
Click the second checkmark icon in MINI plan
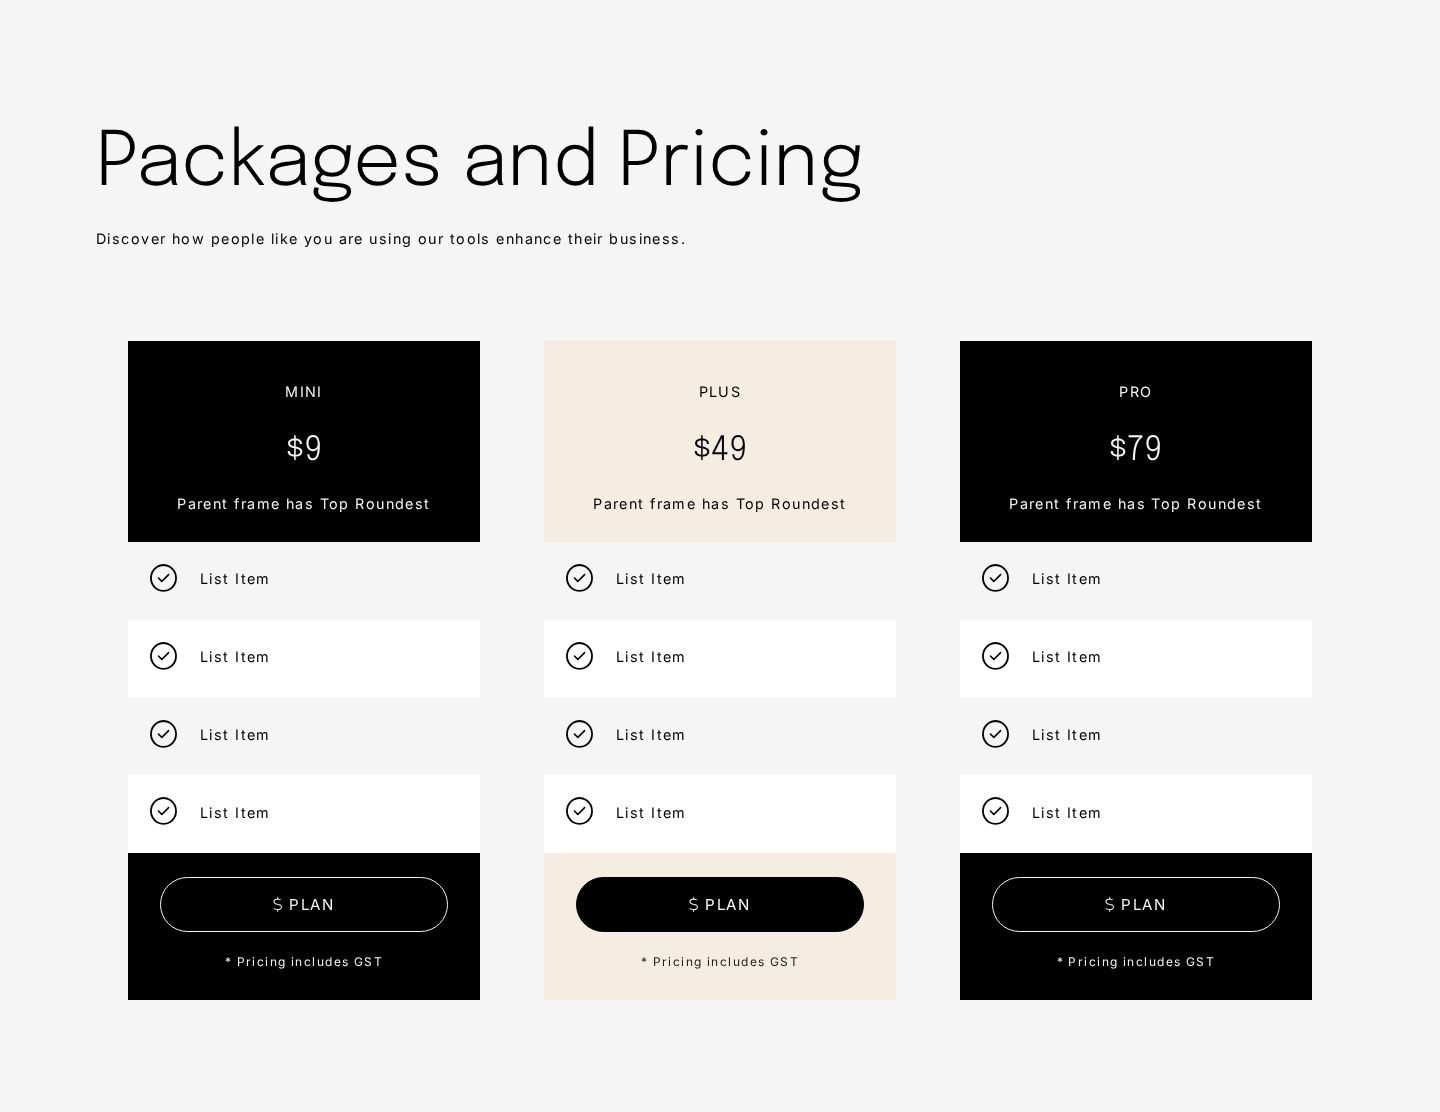[163, 656]
